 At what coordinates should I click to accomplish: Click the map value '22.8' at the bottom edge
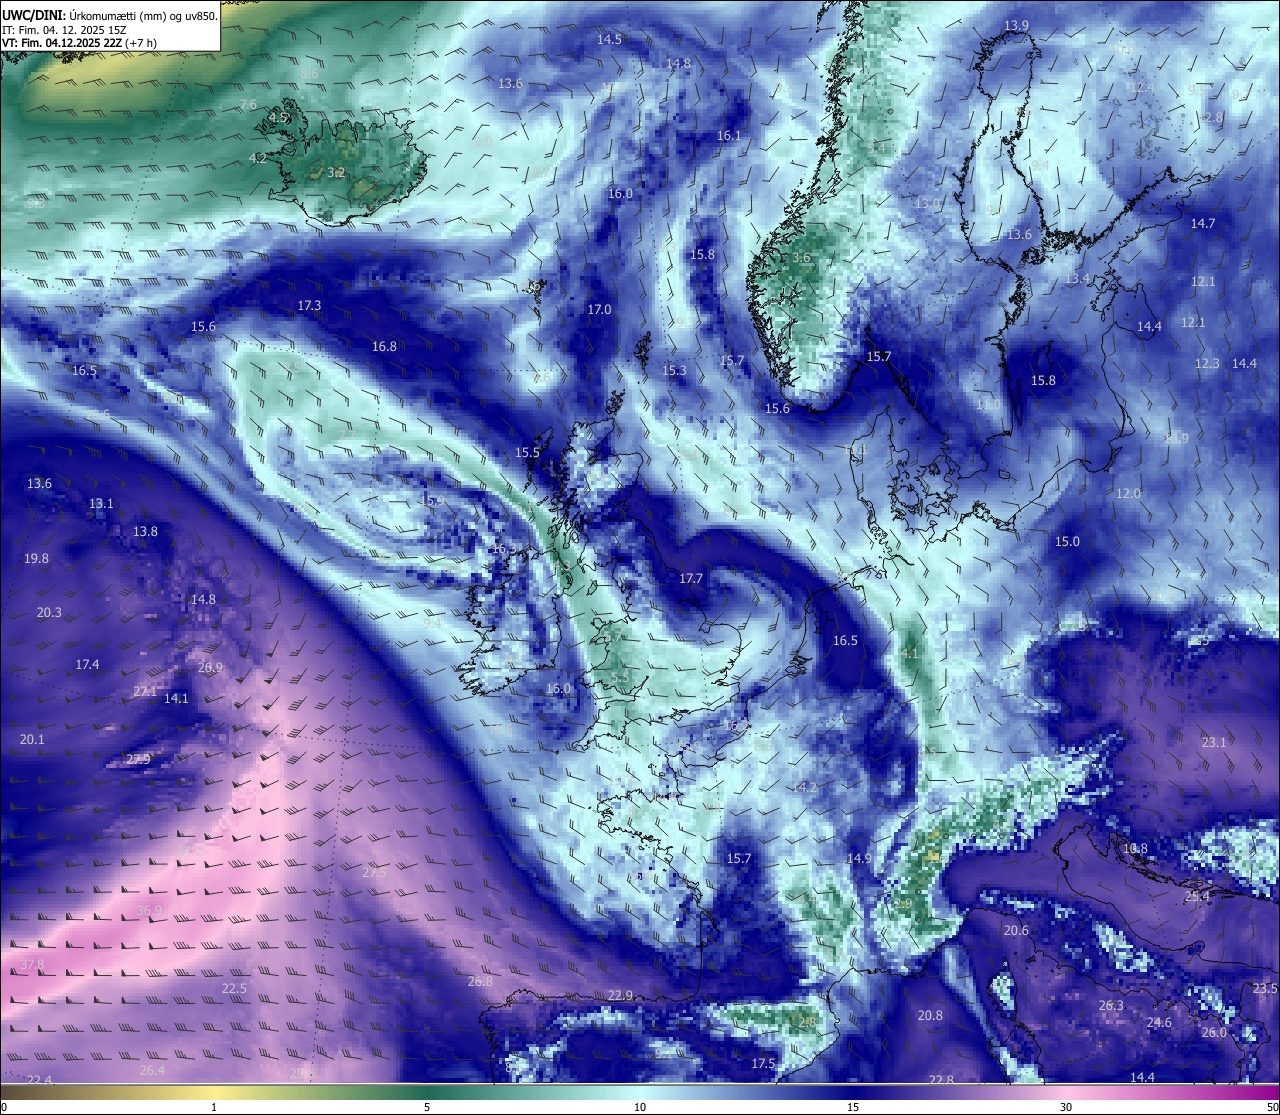click(x=941, y=1081)
